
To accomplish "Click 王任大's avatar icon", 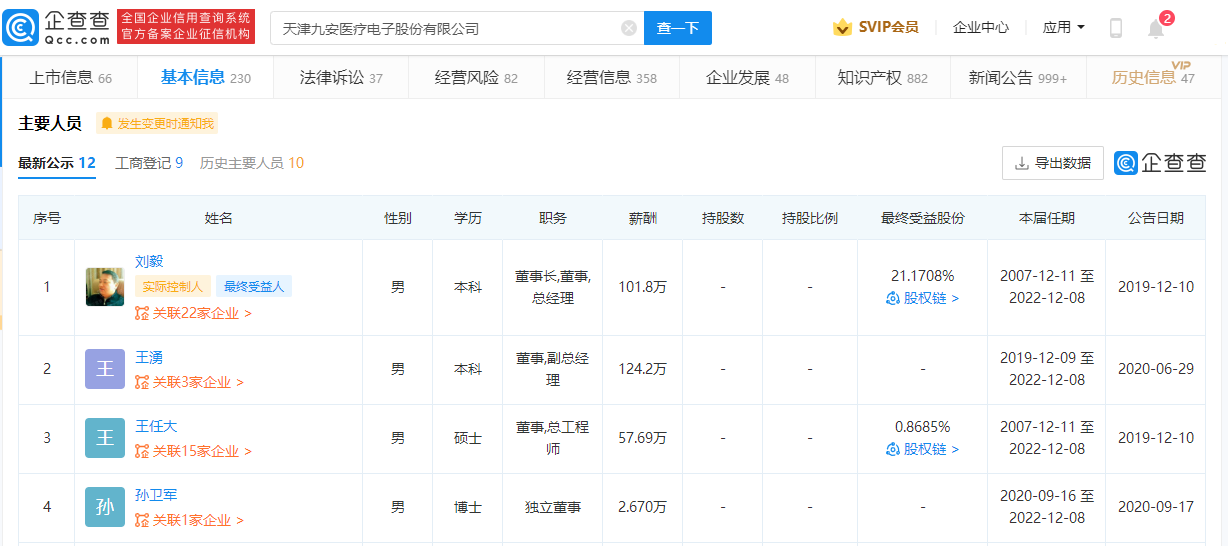I will click(x=105, y=438).
